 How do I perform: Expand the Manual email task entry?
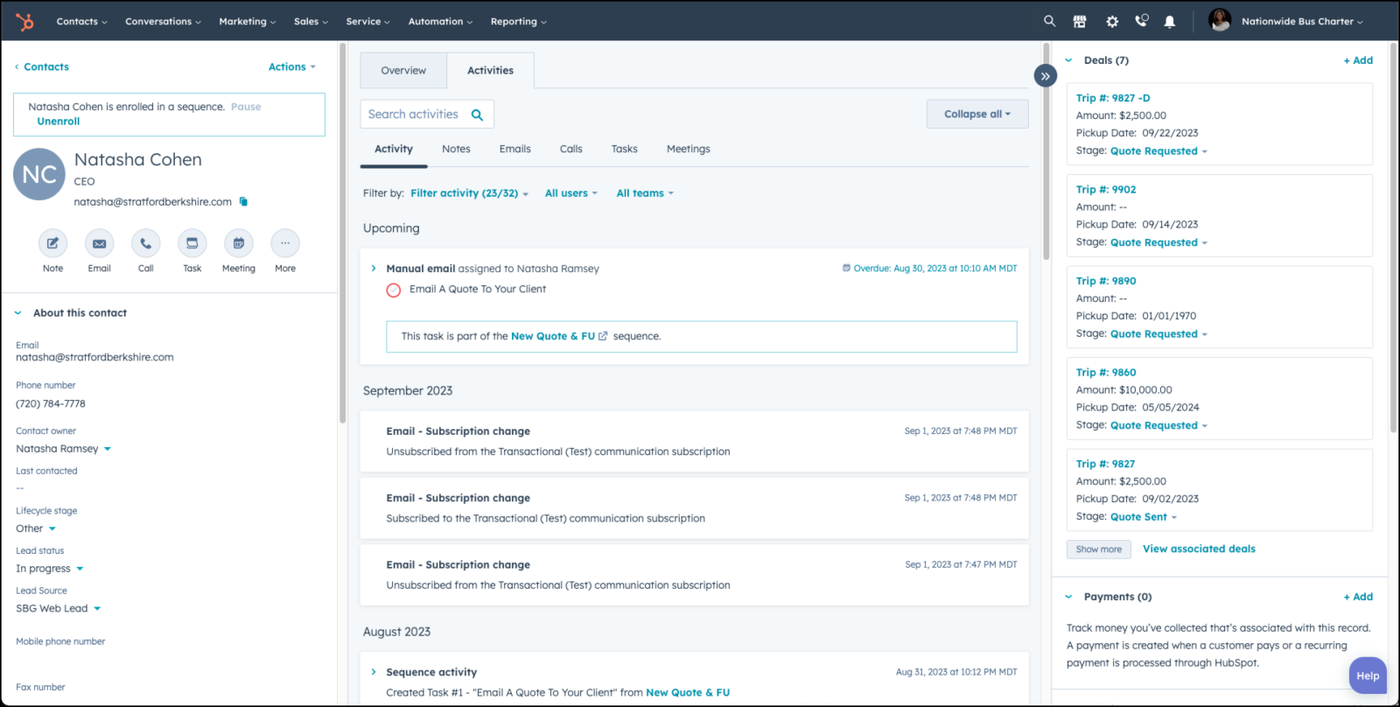(x=374, y=269)
